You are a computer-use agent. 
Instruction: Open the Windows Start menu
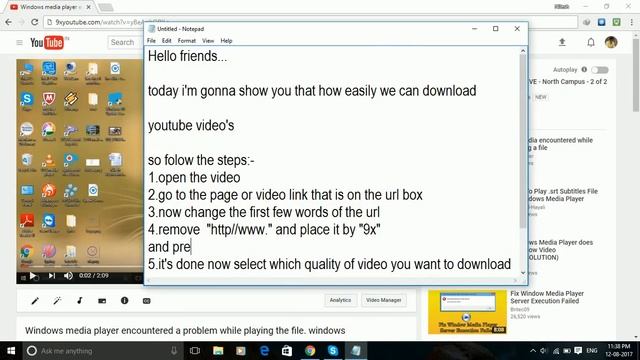pos(11,351)
